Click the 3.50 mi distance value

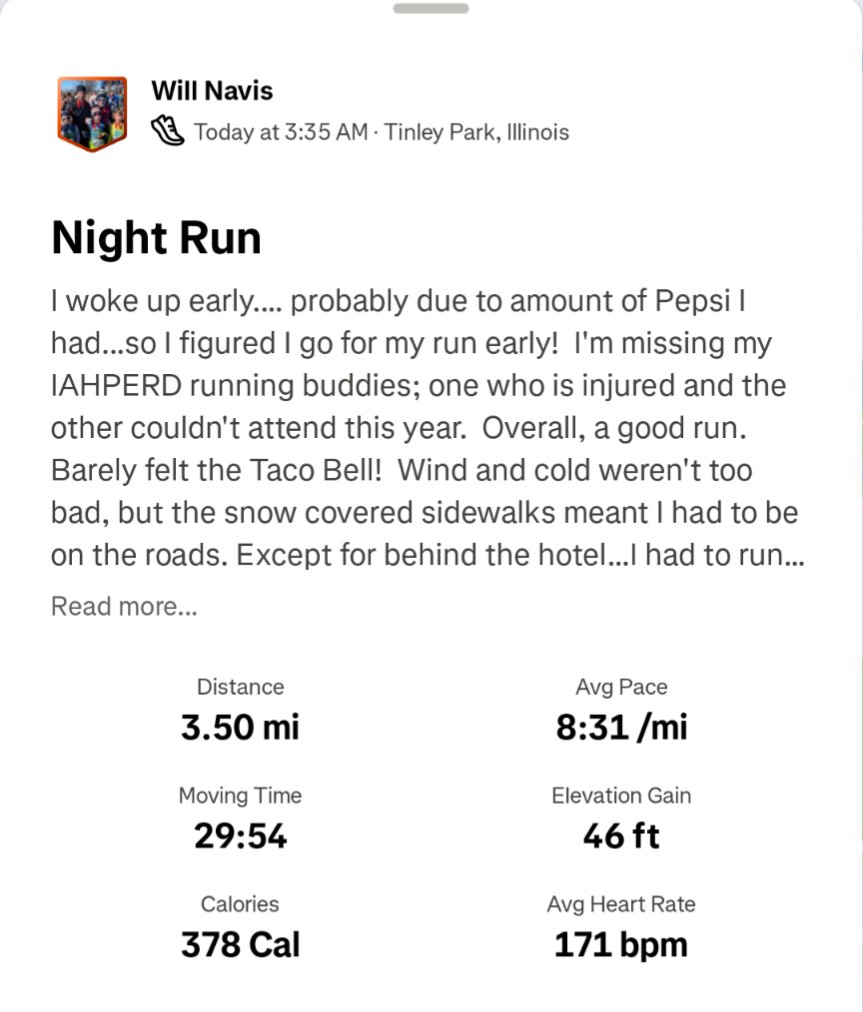(240, 727)
